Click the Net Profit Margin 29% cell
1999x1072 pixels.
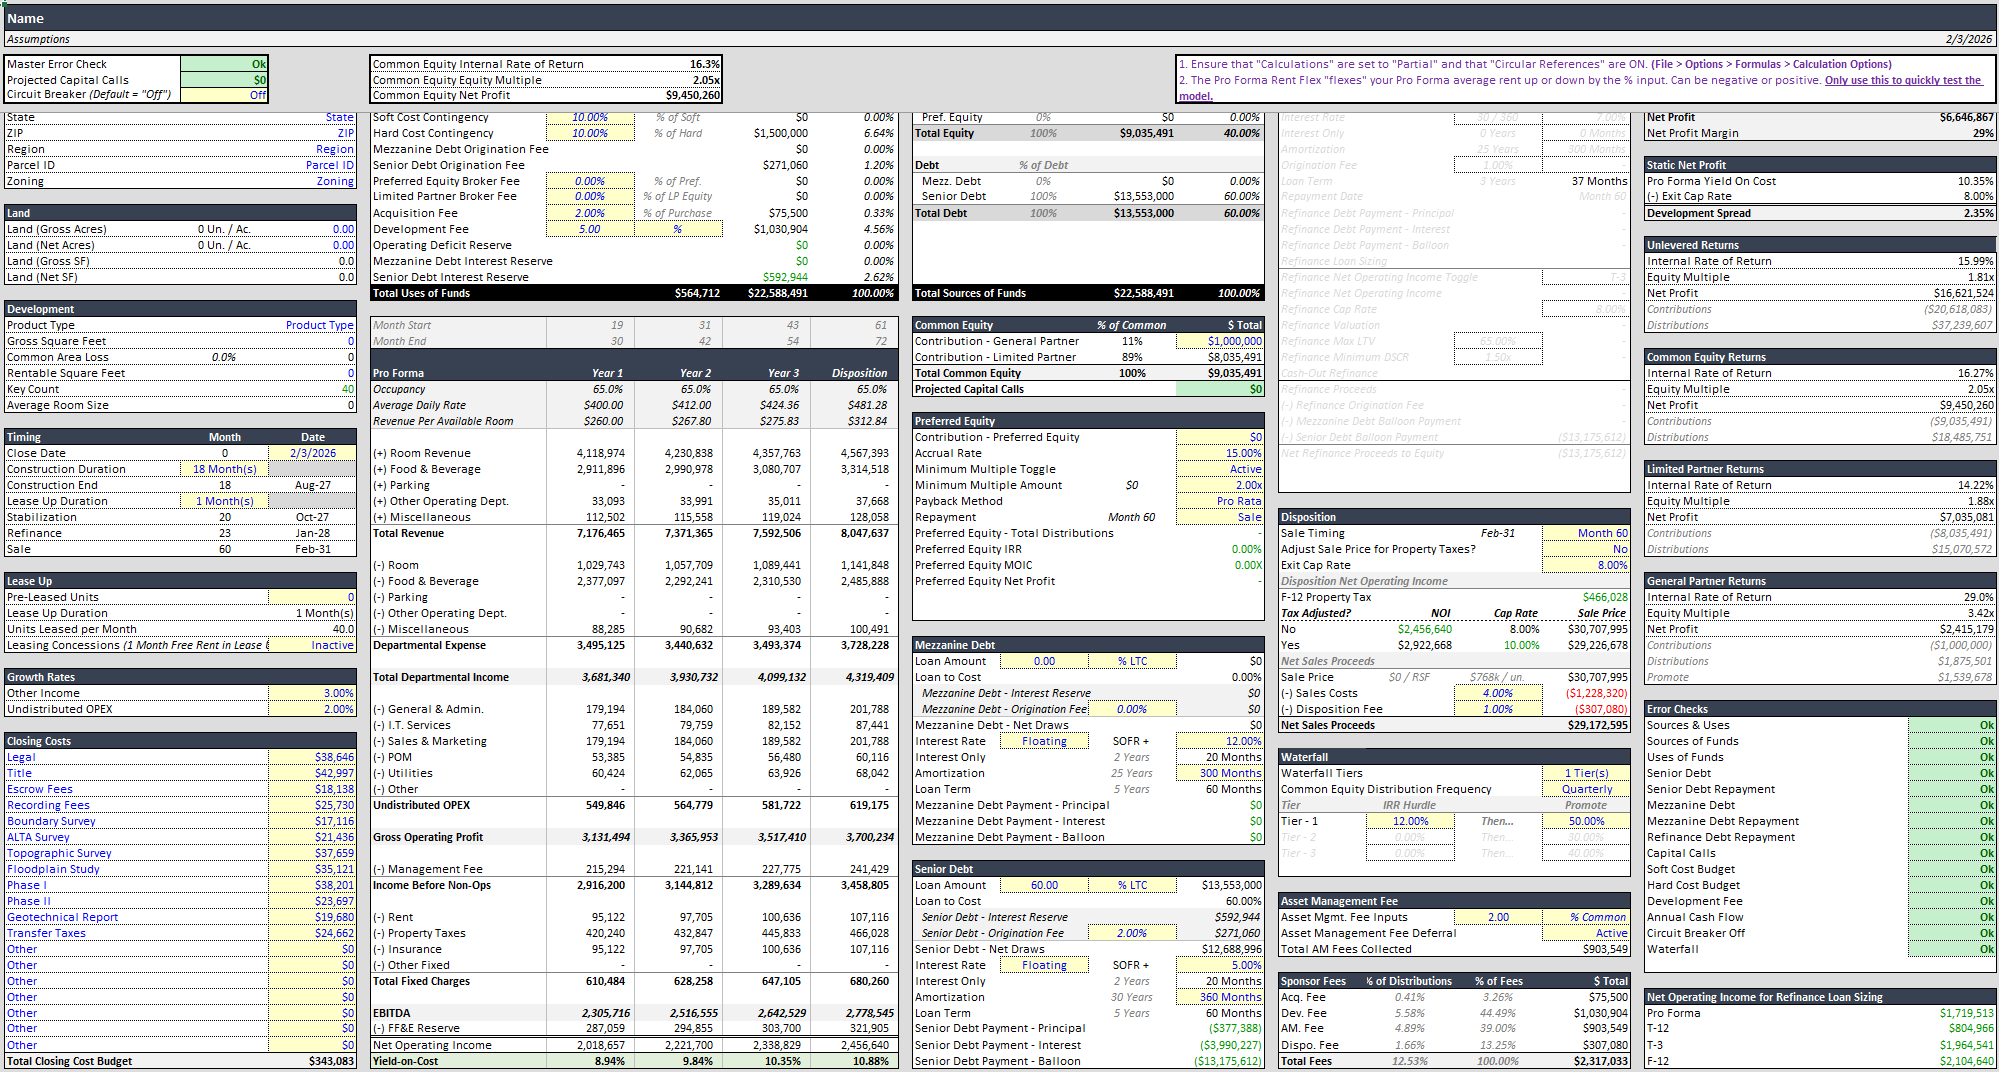click(1952, 133)
